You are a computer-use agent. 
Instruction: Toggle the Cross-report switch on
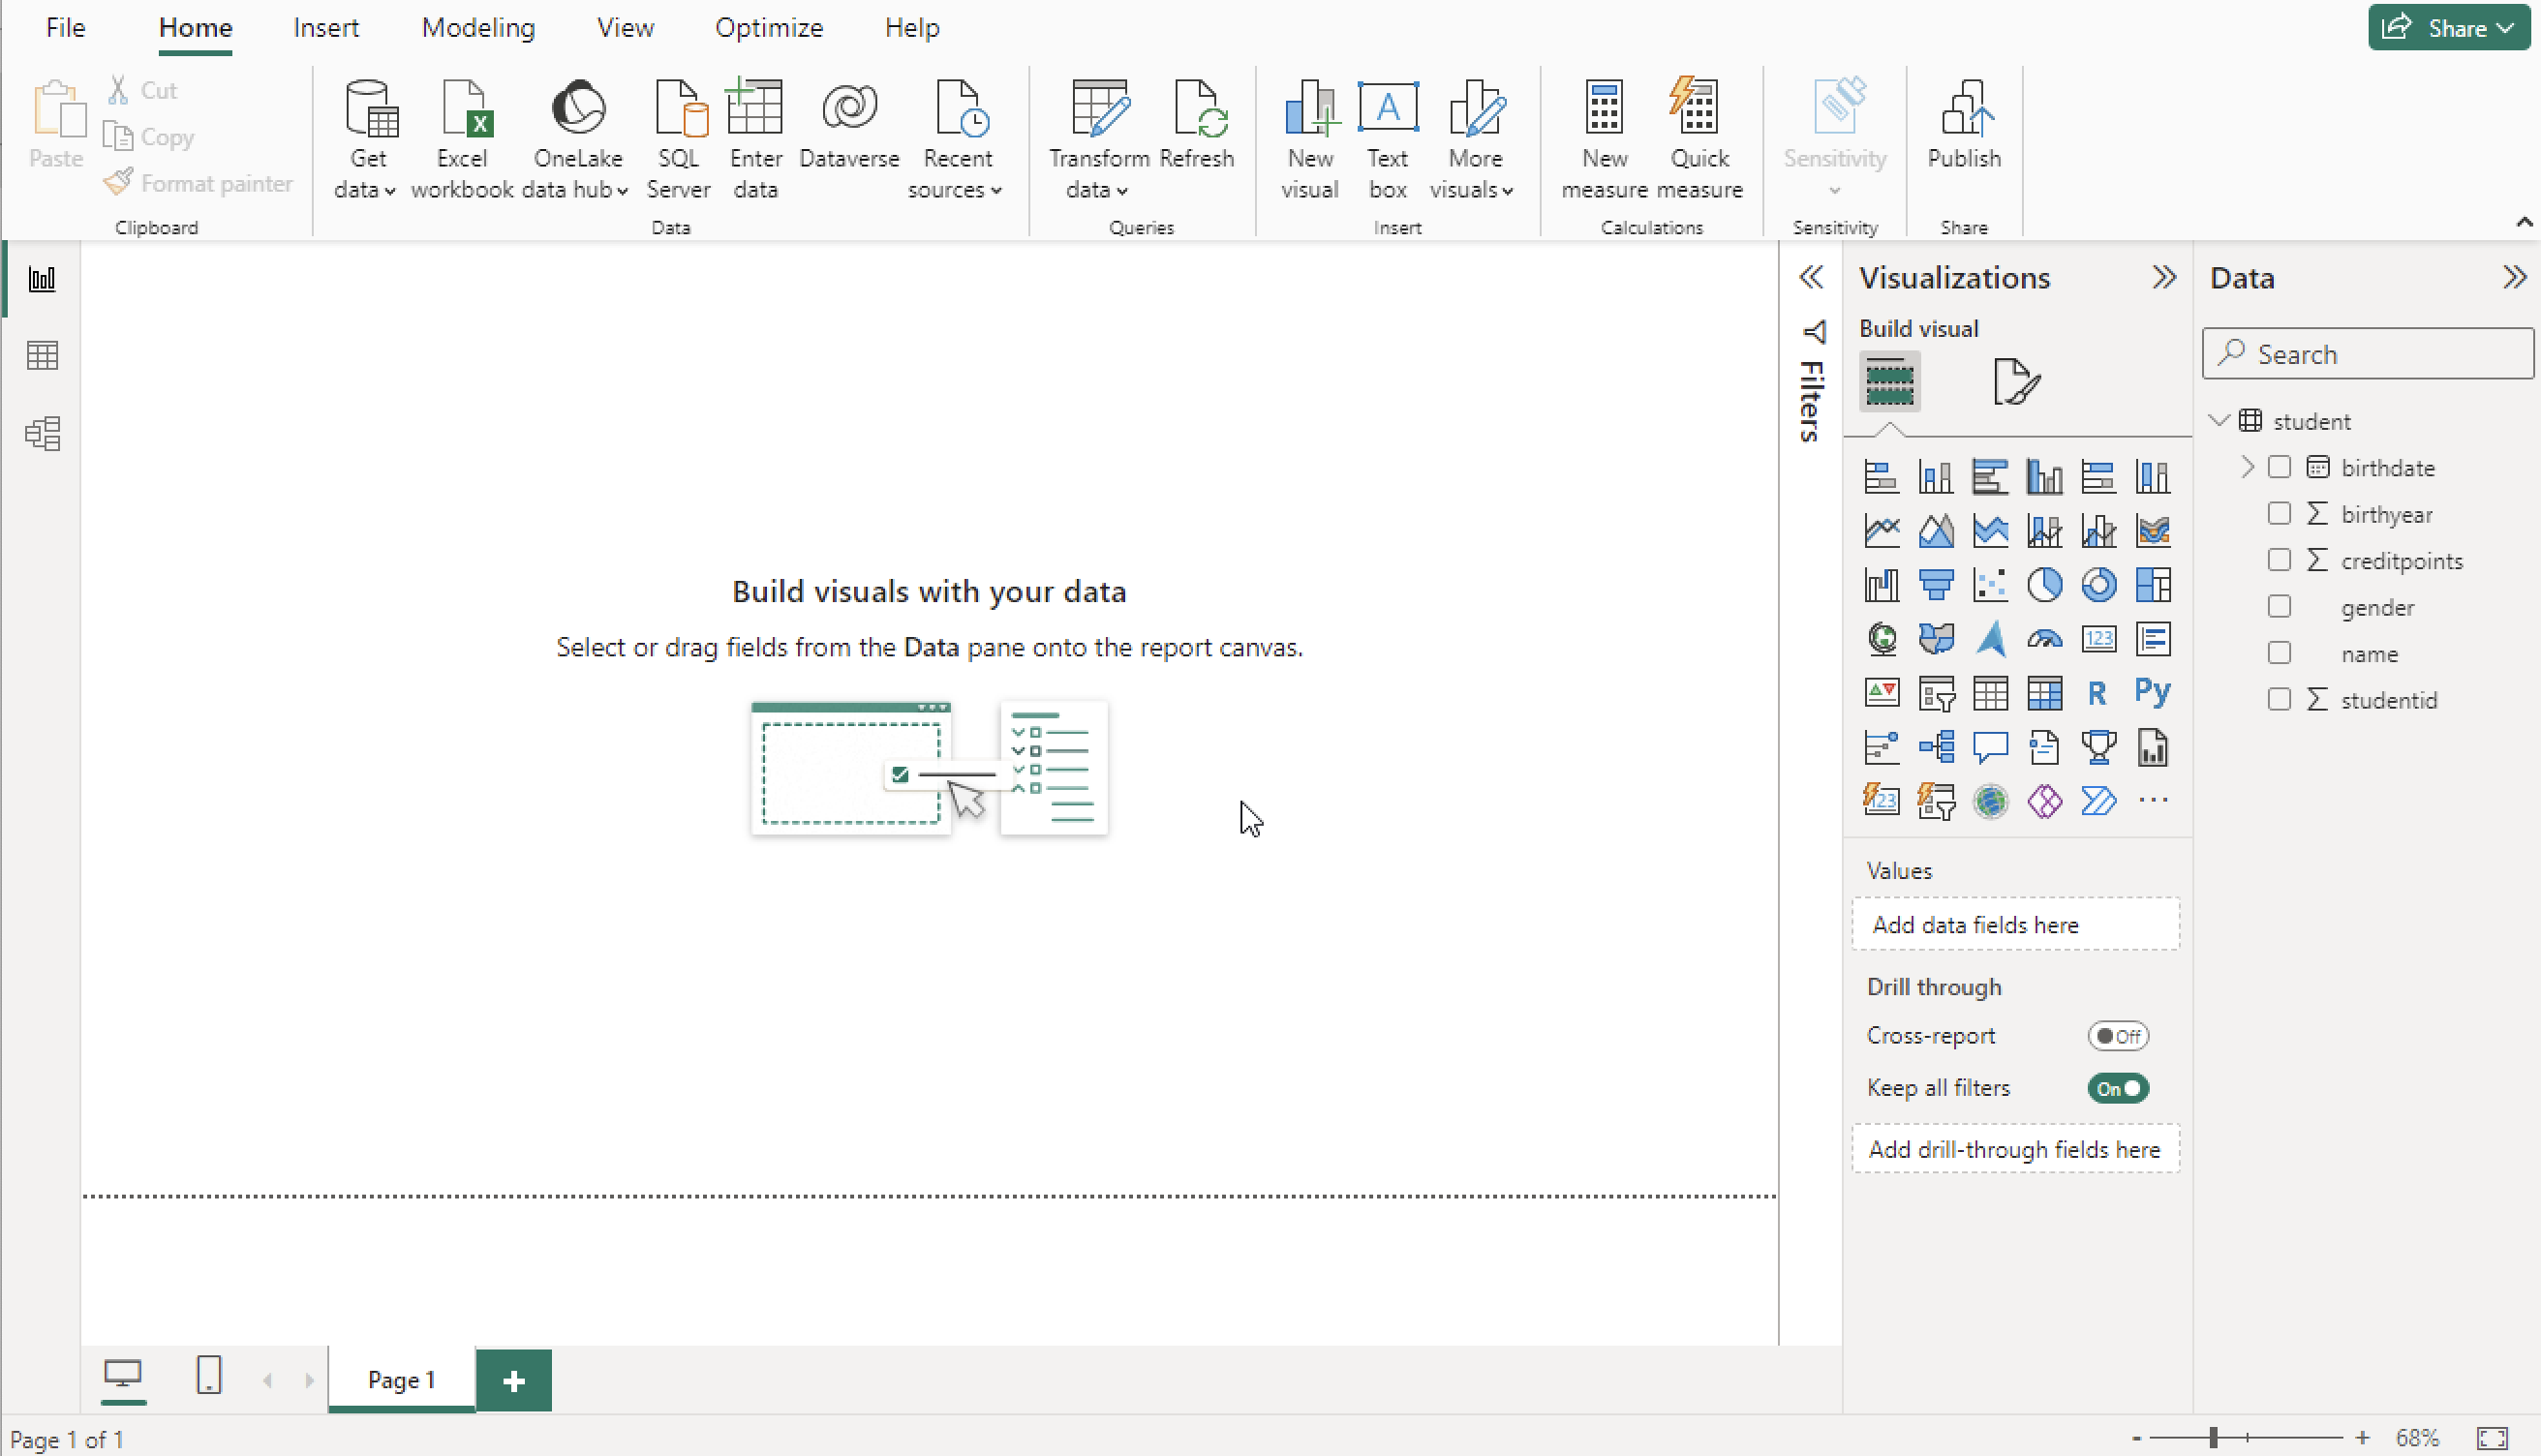2117,1036
